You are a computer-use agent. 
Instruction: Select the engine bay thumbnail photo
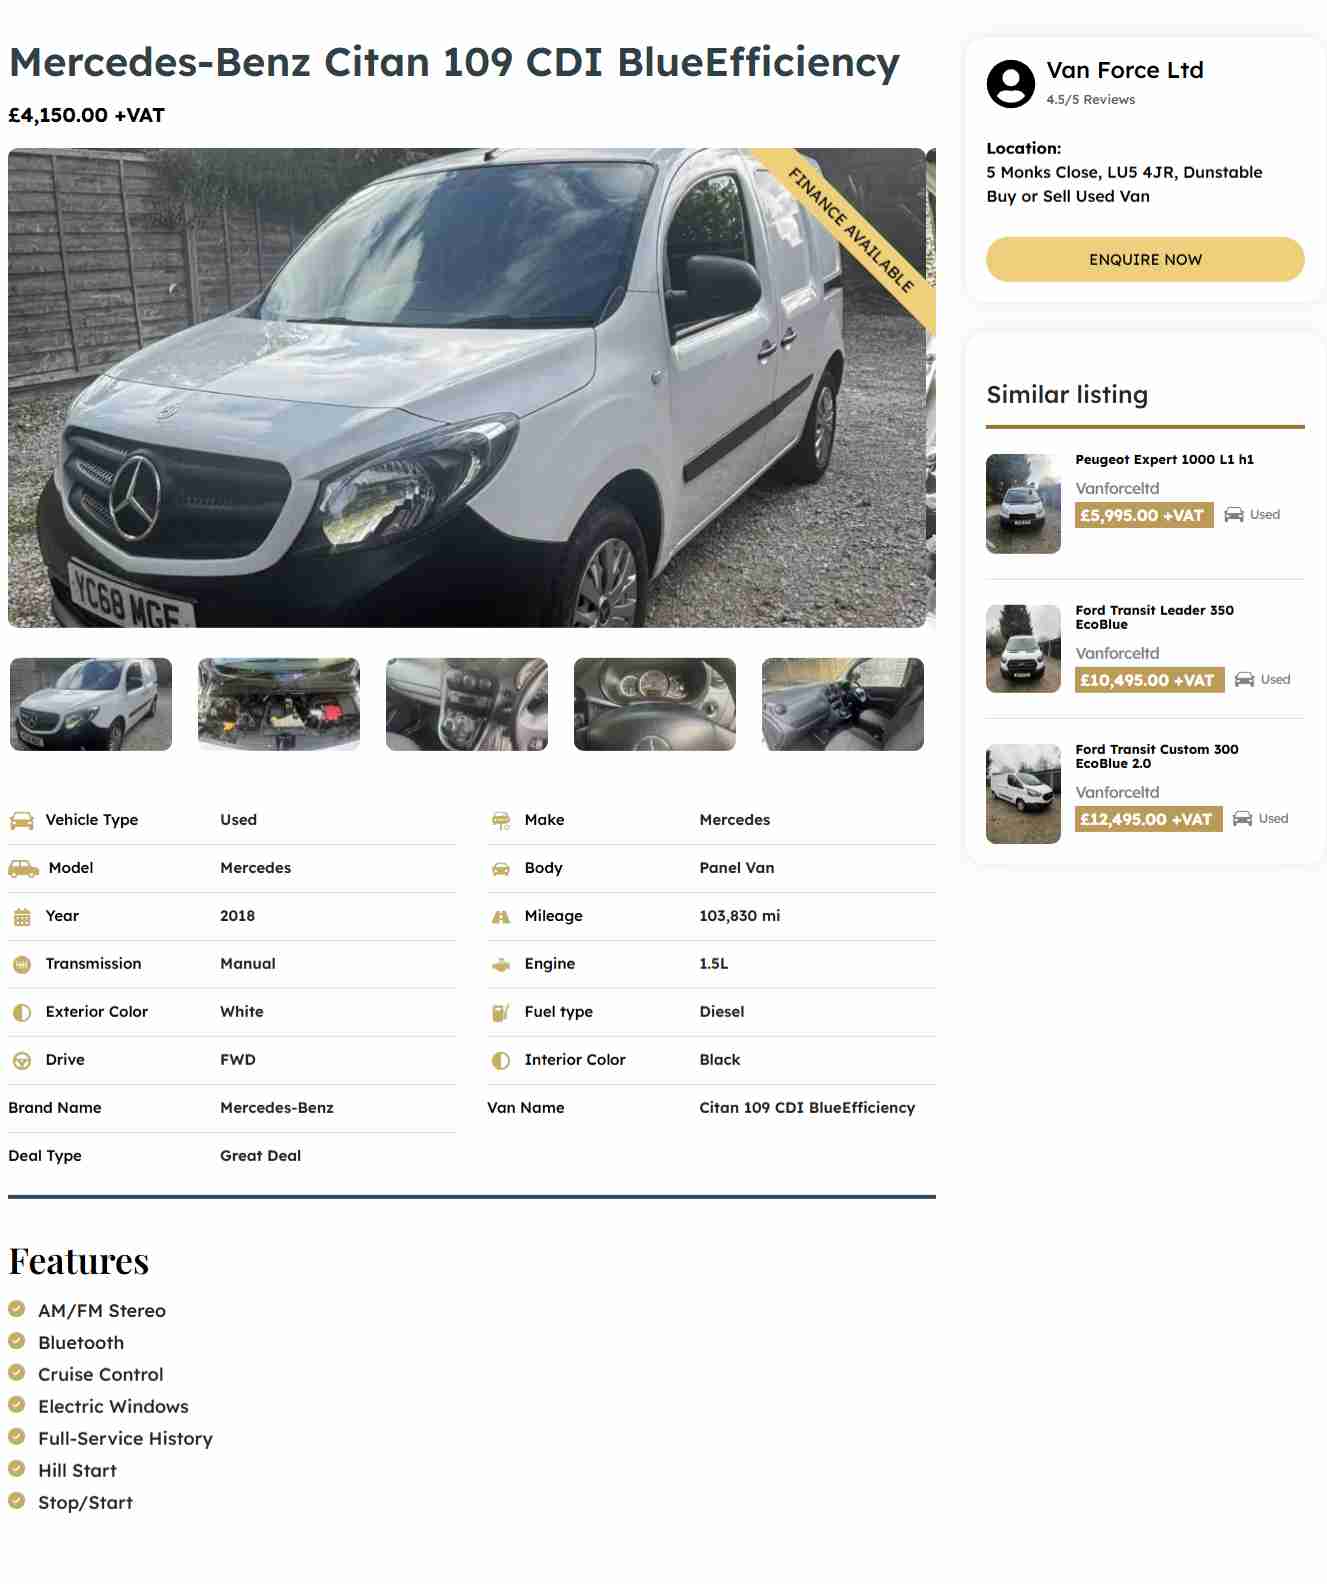pos(279,704)
